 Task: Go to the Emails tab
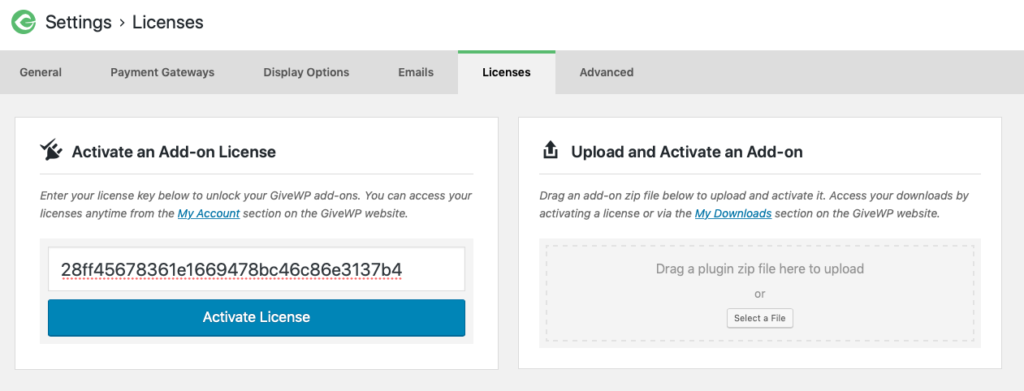pos(416,72)
